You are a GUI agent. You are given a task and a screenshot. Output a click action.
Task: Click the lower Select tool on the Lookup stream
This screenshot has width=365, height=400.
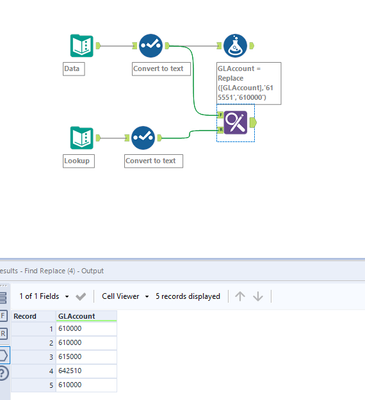click(x=143, y=138)
